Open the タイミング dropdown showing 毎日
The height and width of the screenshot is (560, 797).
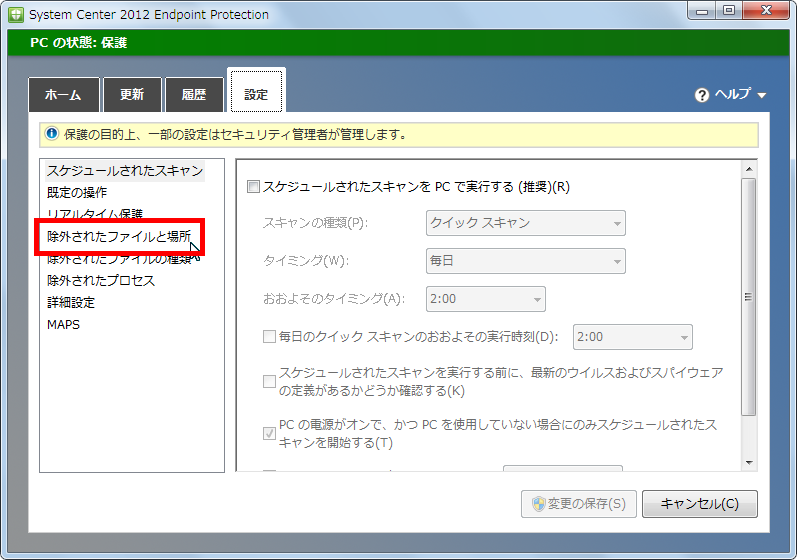526,261
